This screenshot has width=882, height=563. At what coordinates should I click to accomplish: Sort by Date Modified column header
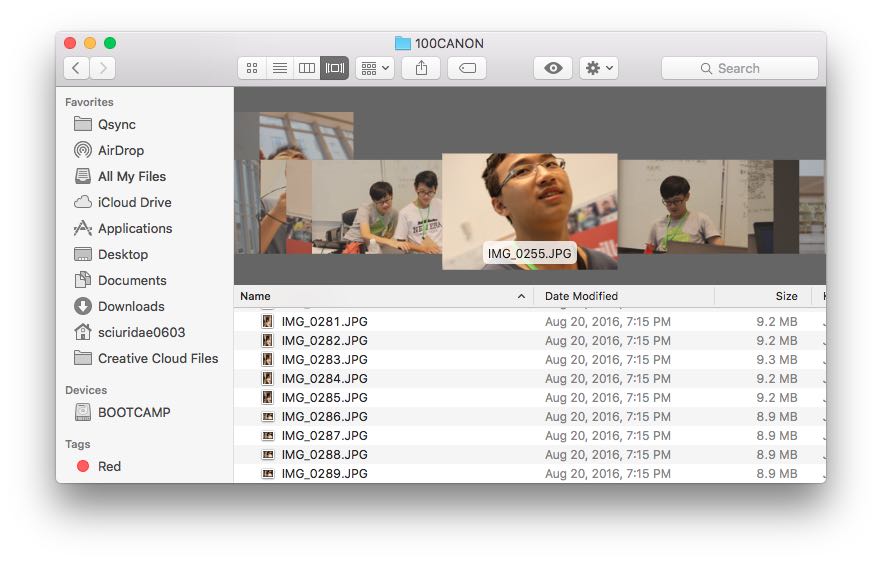click(x=581, y=296)
